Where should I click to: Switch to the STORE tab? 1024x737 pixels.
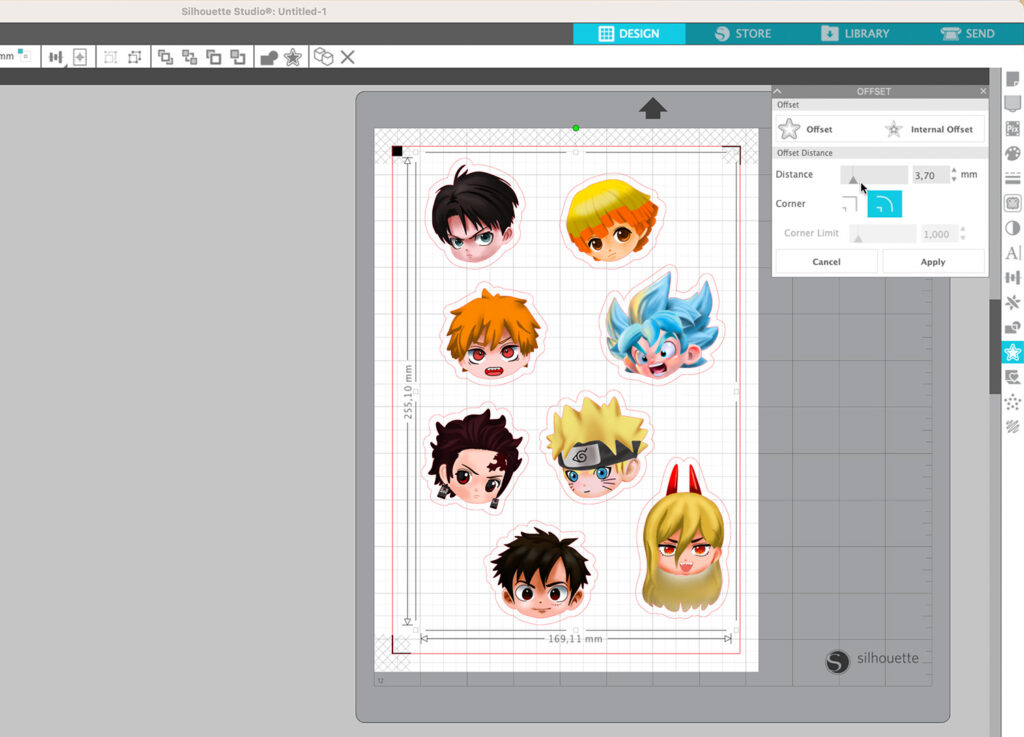742,33
